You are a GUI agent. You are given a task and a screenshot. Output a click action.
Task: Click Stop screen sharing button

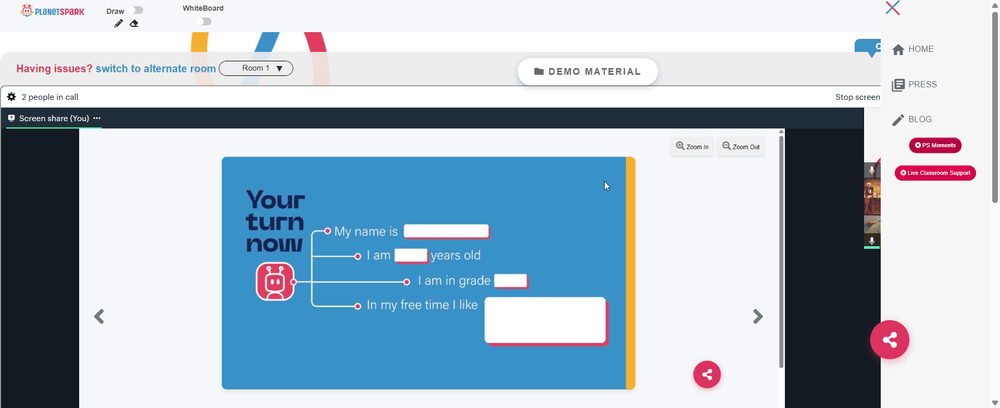tap(858, 97)
